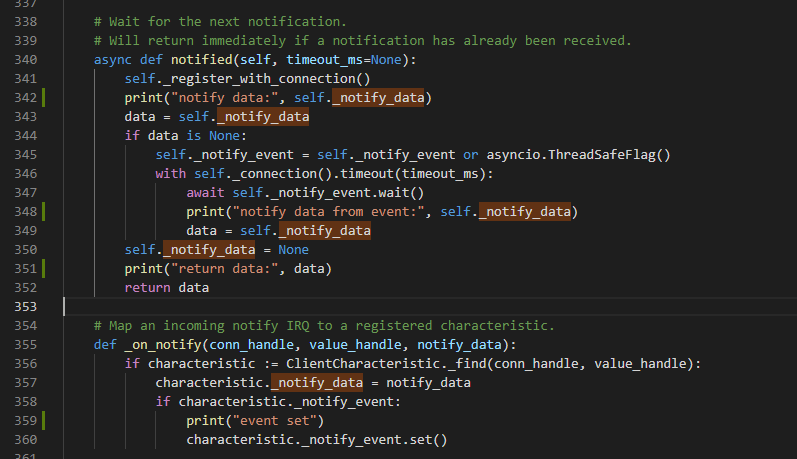Click highlighted '_notify_data' on line 350

click(209, 250)
